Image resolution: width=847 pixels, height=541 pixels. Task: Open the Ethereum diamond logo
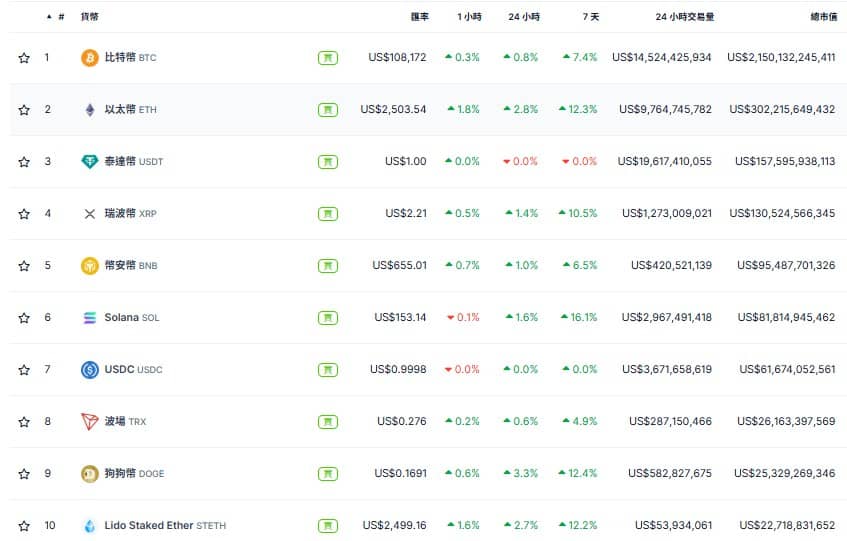(90, 110)
